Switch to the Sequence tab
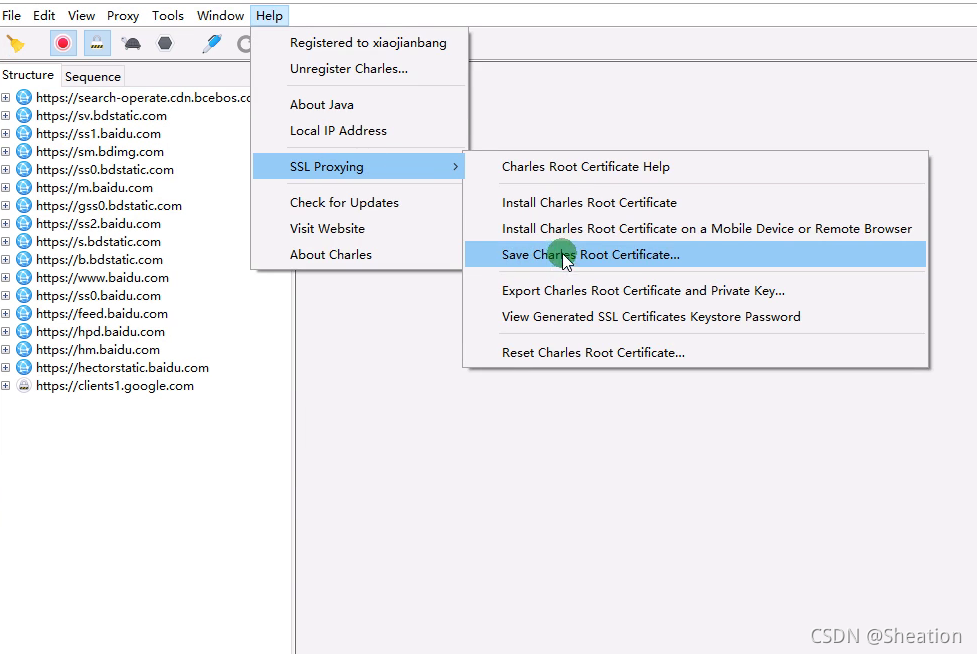Image resolution: width=977 pixels, height=654 pixels. (93, 77)
